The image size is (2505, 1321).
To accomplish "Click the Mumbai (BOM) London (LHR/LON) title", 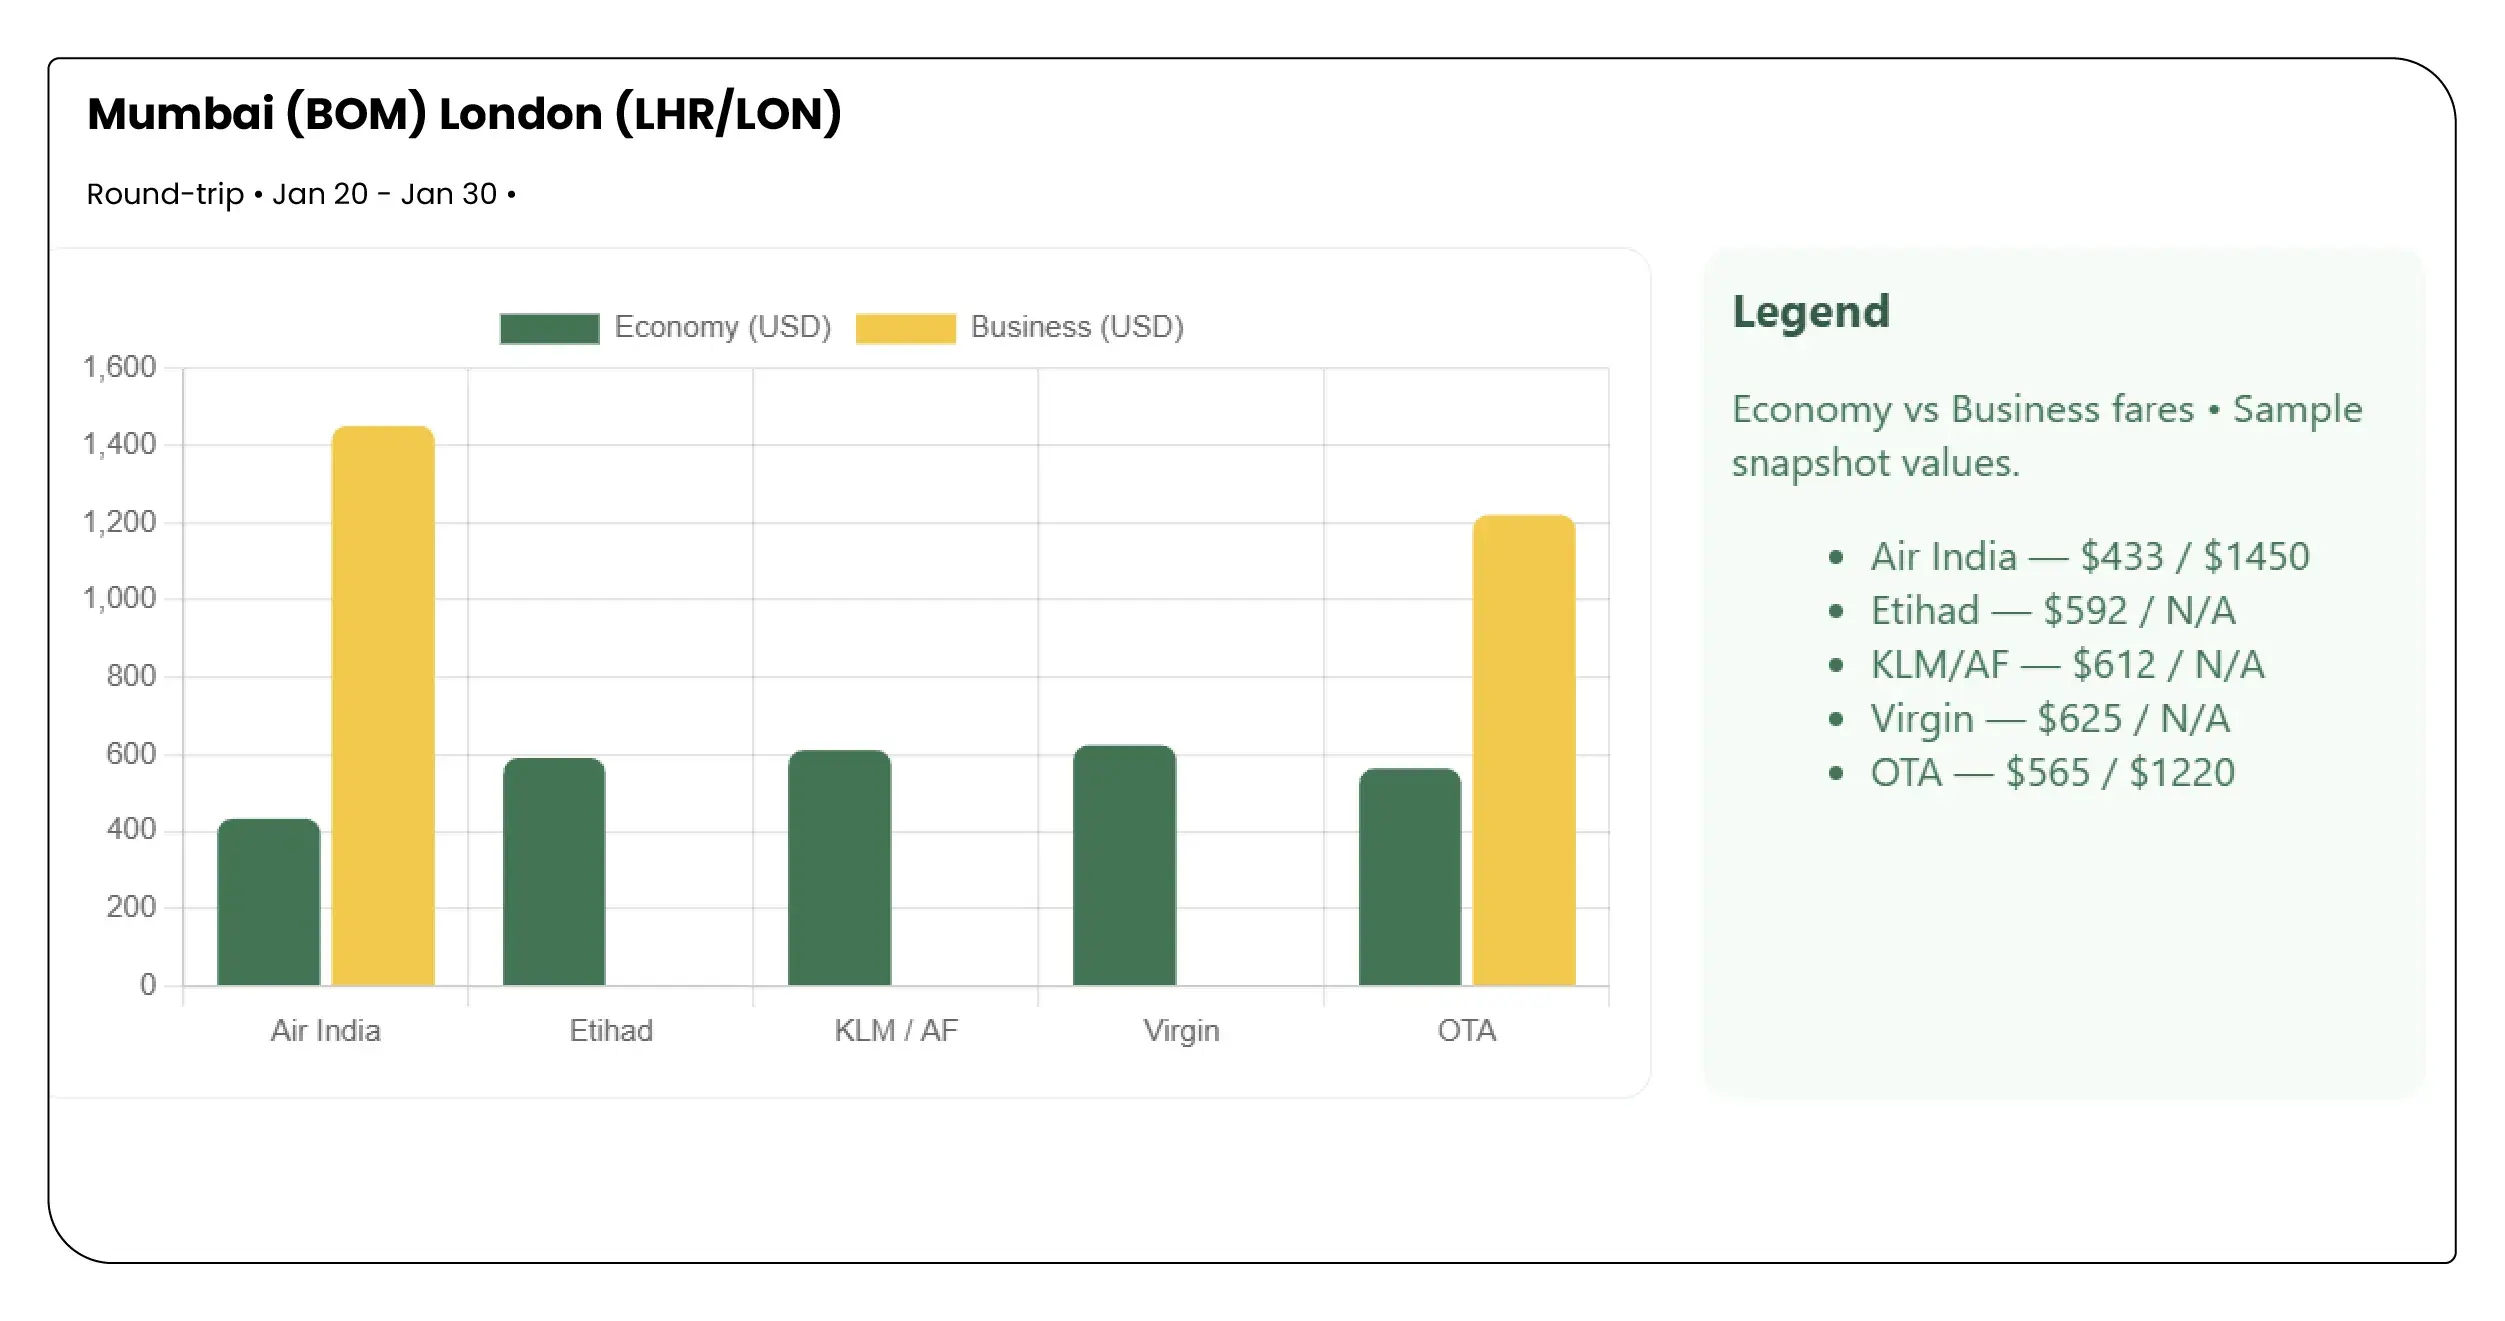I will pyautogui.click(x=464, y=113).
